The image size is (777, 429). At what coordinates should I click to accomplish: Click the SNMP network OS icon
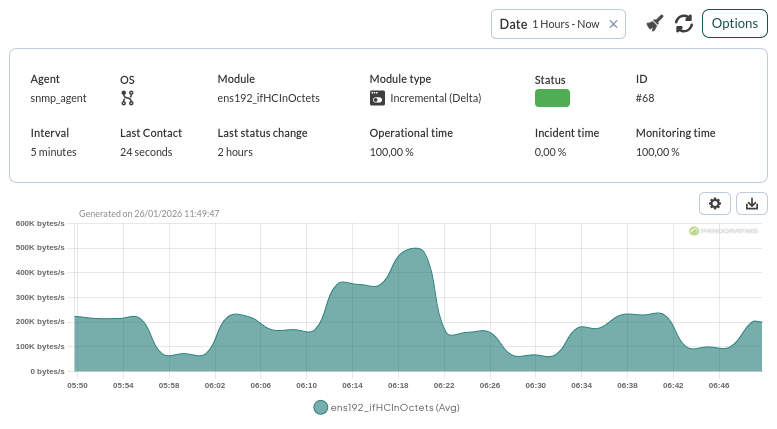pyautogui.click(x=127, y=98)
